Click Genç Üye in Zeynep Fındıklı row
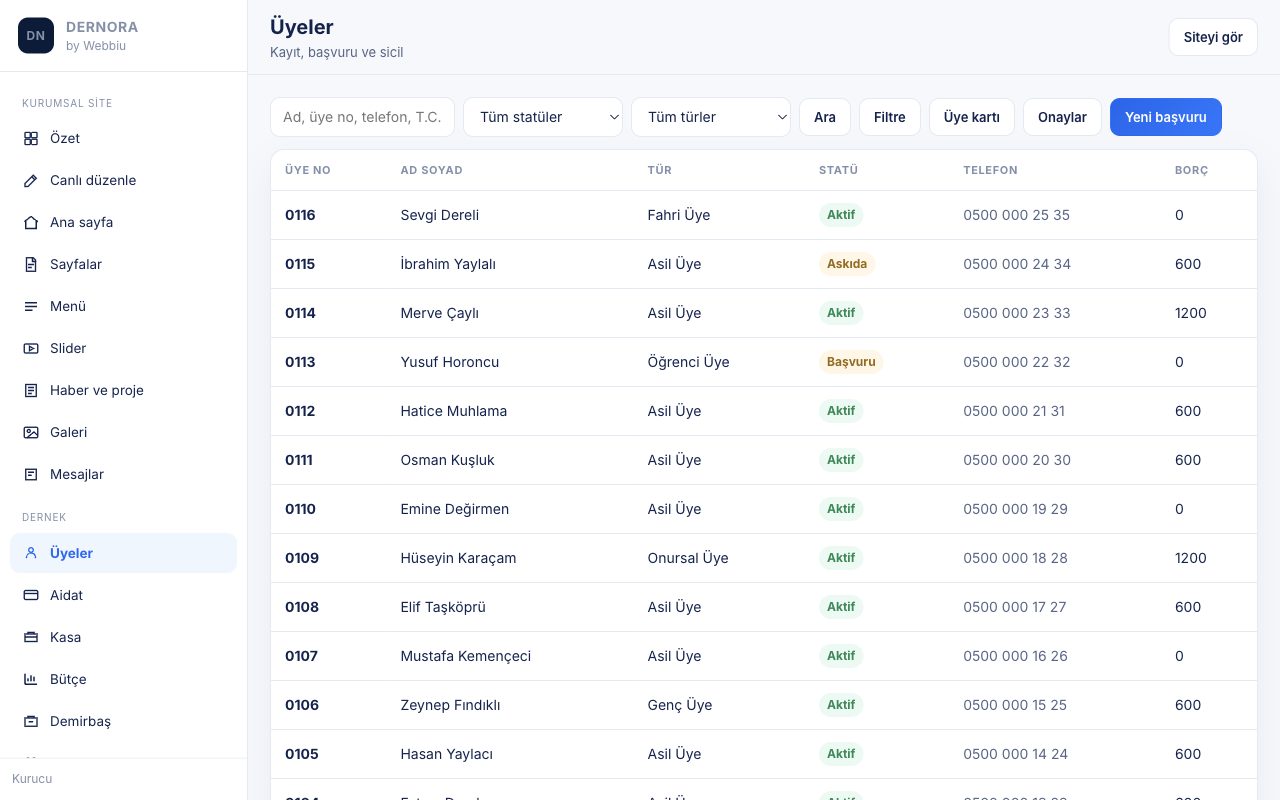Image resolution: width=1280 pixels, height=800 pixels. 680,705
